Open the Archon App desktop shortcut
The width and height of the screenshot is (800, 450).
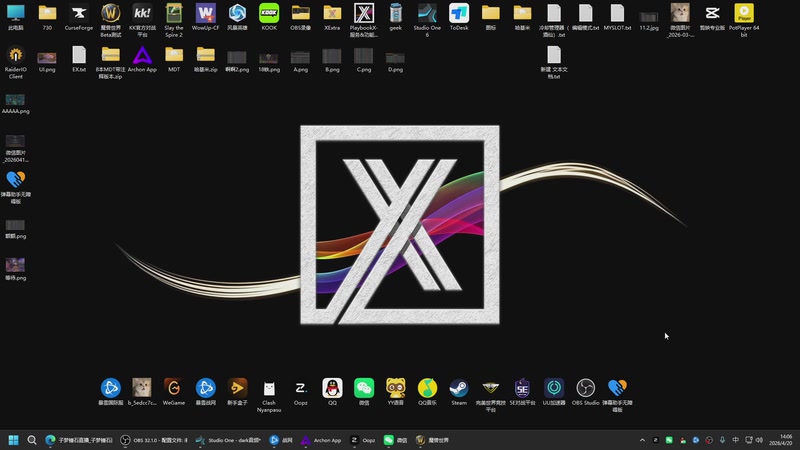(x=142, y=59)
